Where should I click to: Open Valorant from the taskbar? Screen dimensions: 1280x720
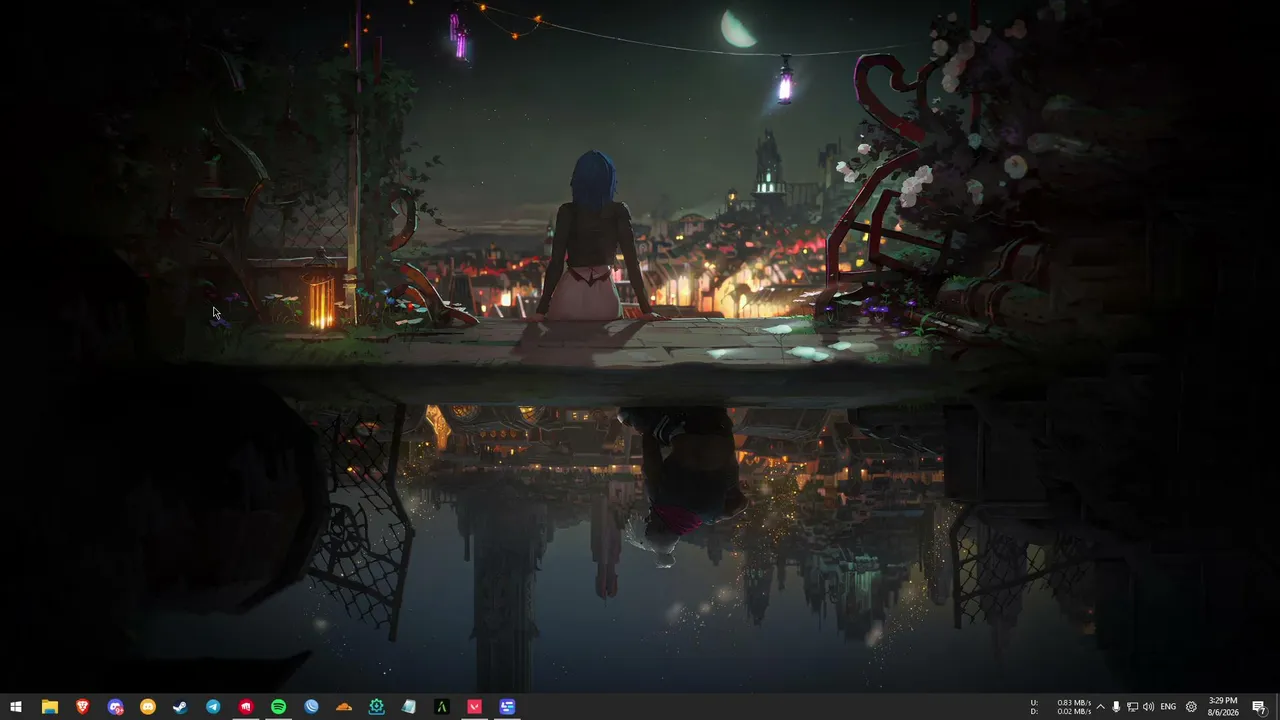[x=475, y=707]
